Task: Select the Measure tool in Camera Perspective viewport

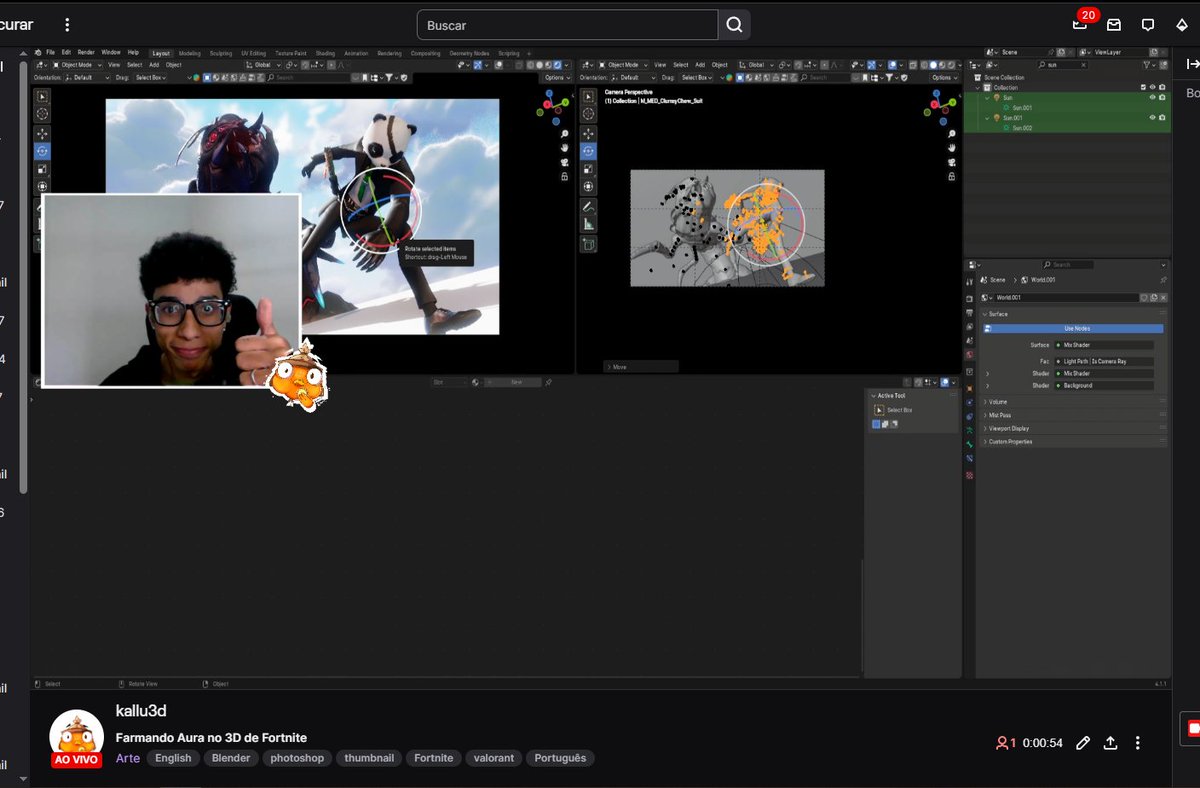Action: click(x=588, y=224)
